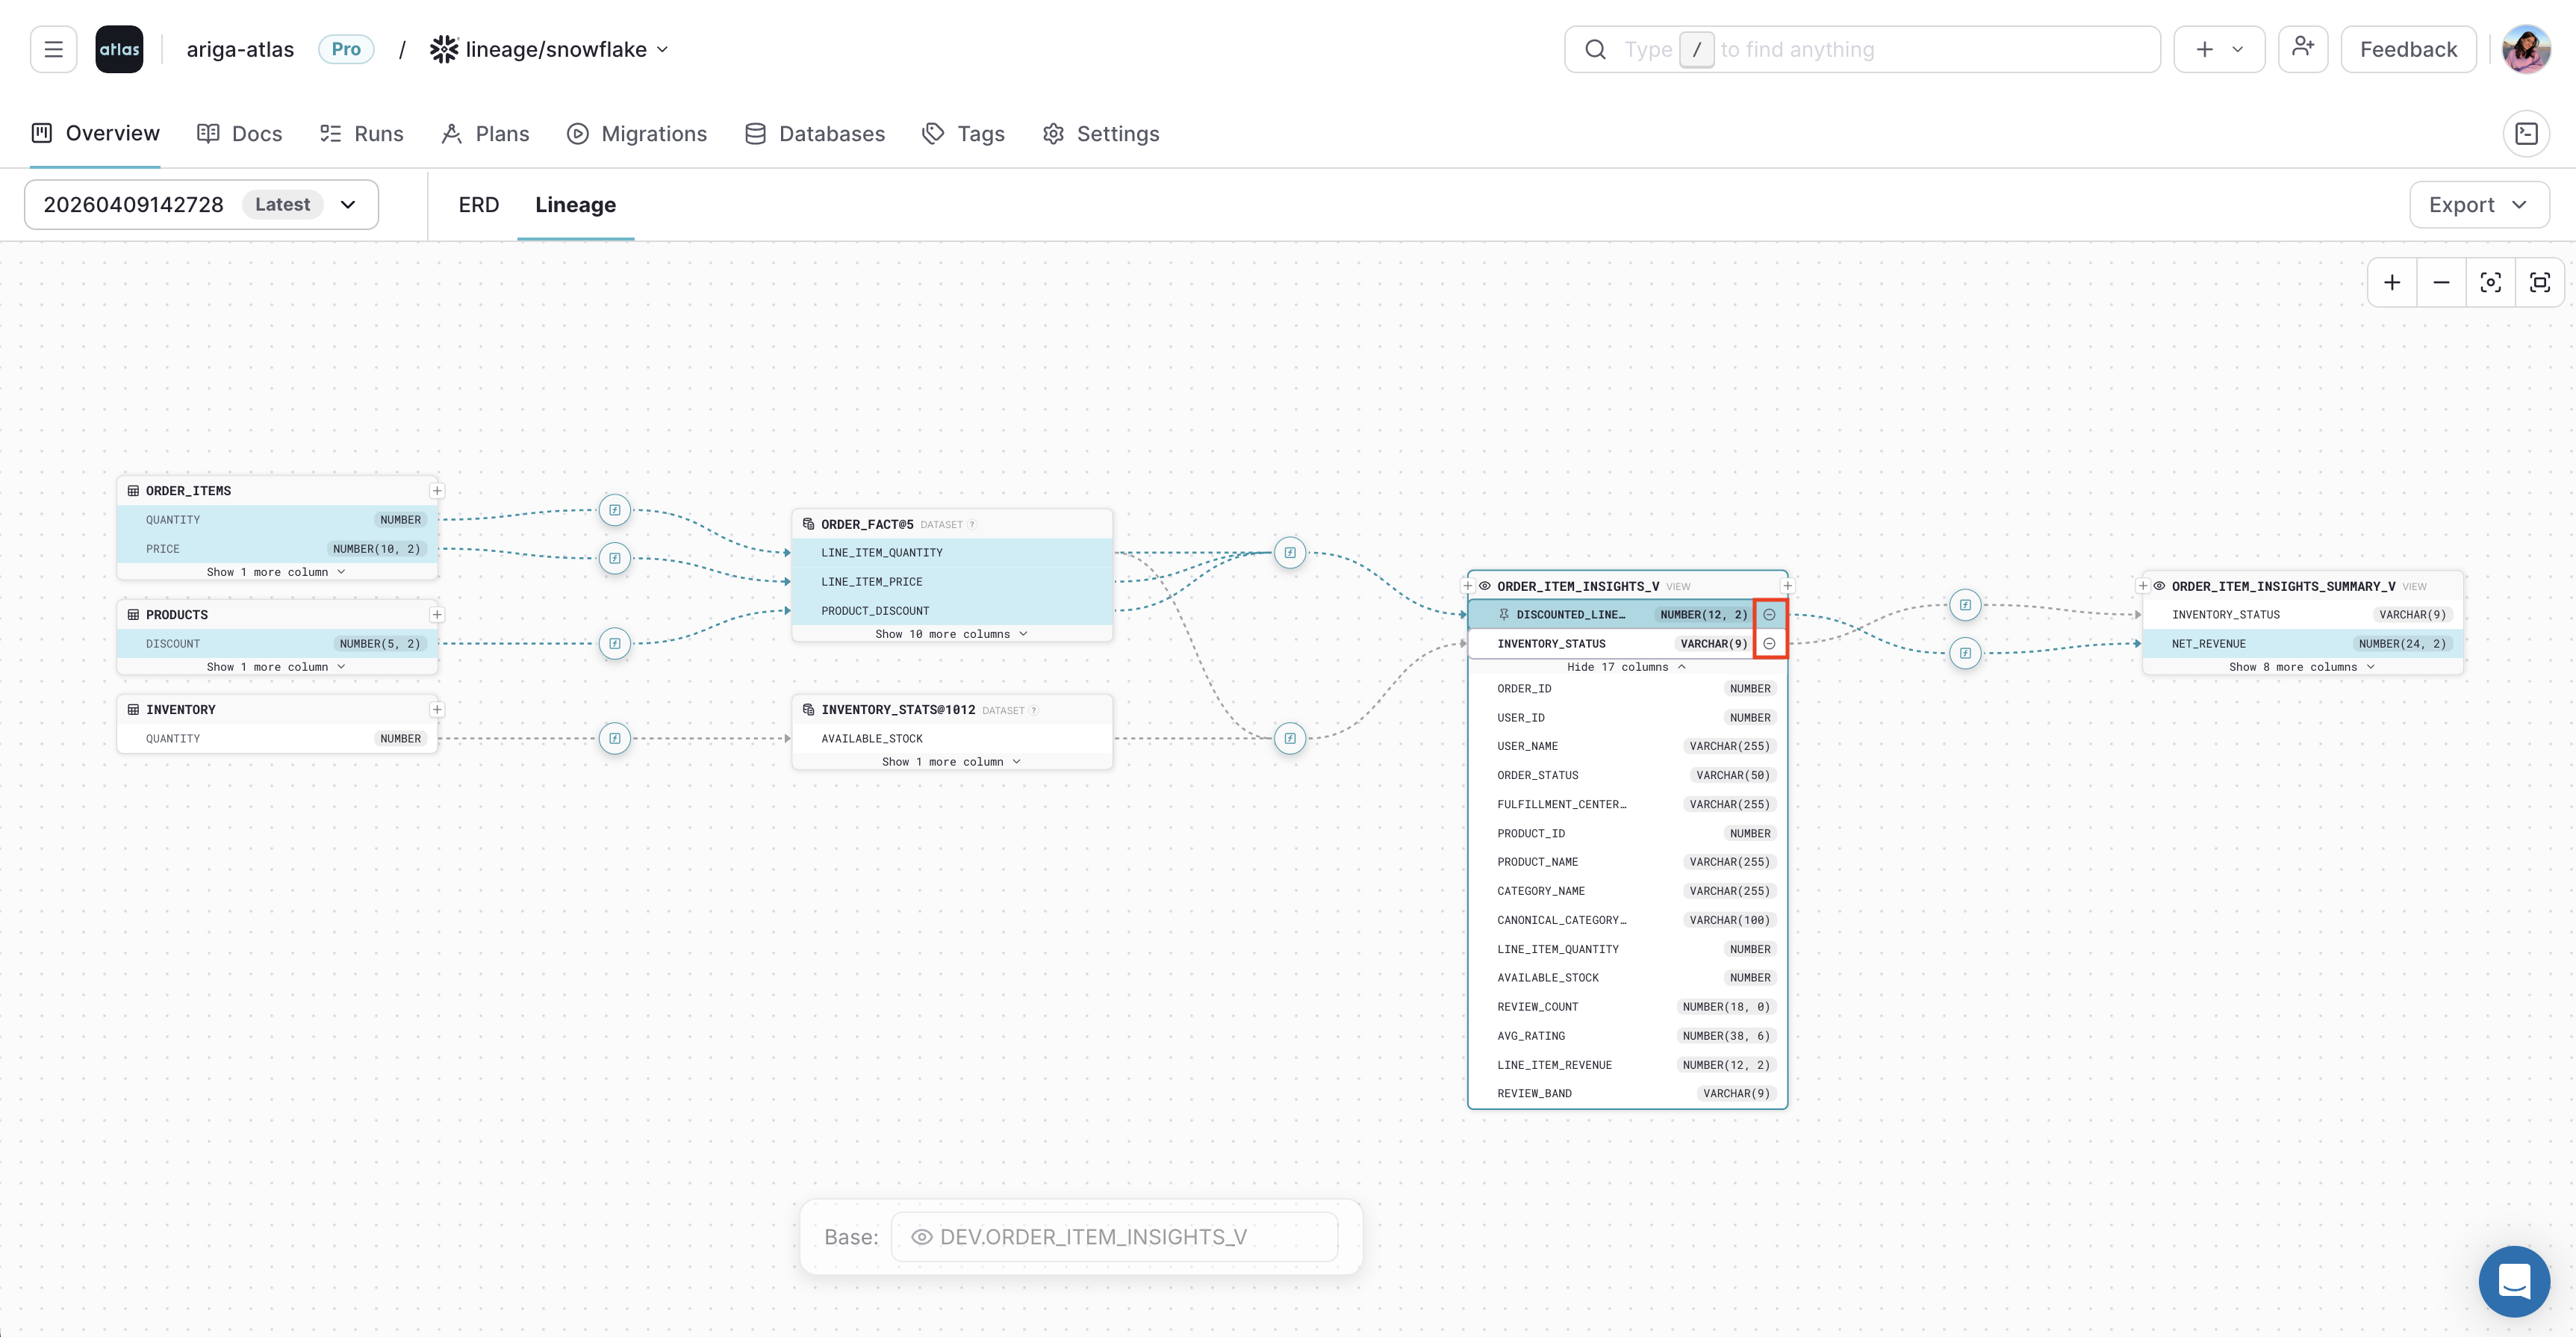Open the invite user icon in the top bar
2576x1337 pixels.
coord(2302,48)
